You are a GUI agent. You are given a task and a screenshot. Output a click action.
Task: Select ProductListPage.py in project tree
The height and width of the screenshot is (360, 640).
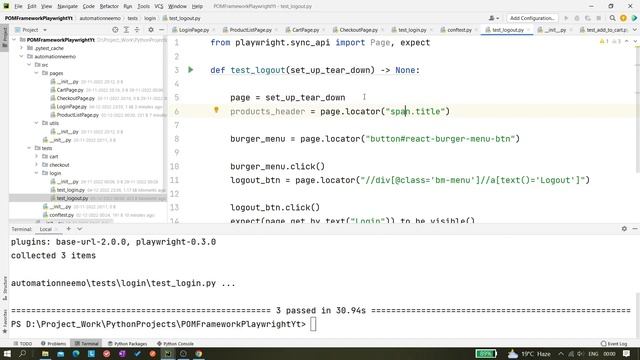pyautogui.click(x=78, y=115)
